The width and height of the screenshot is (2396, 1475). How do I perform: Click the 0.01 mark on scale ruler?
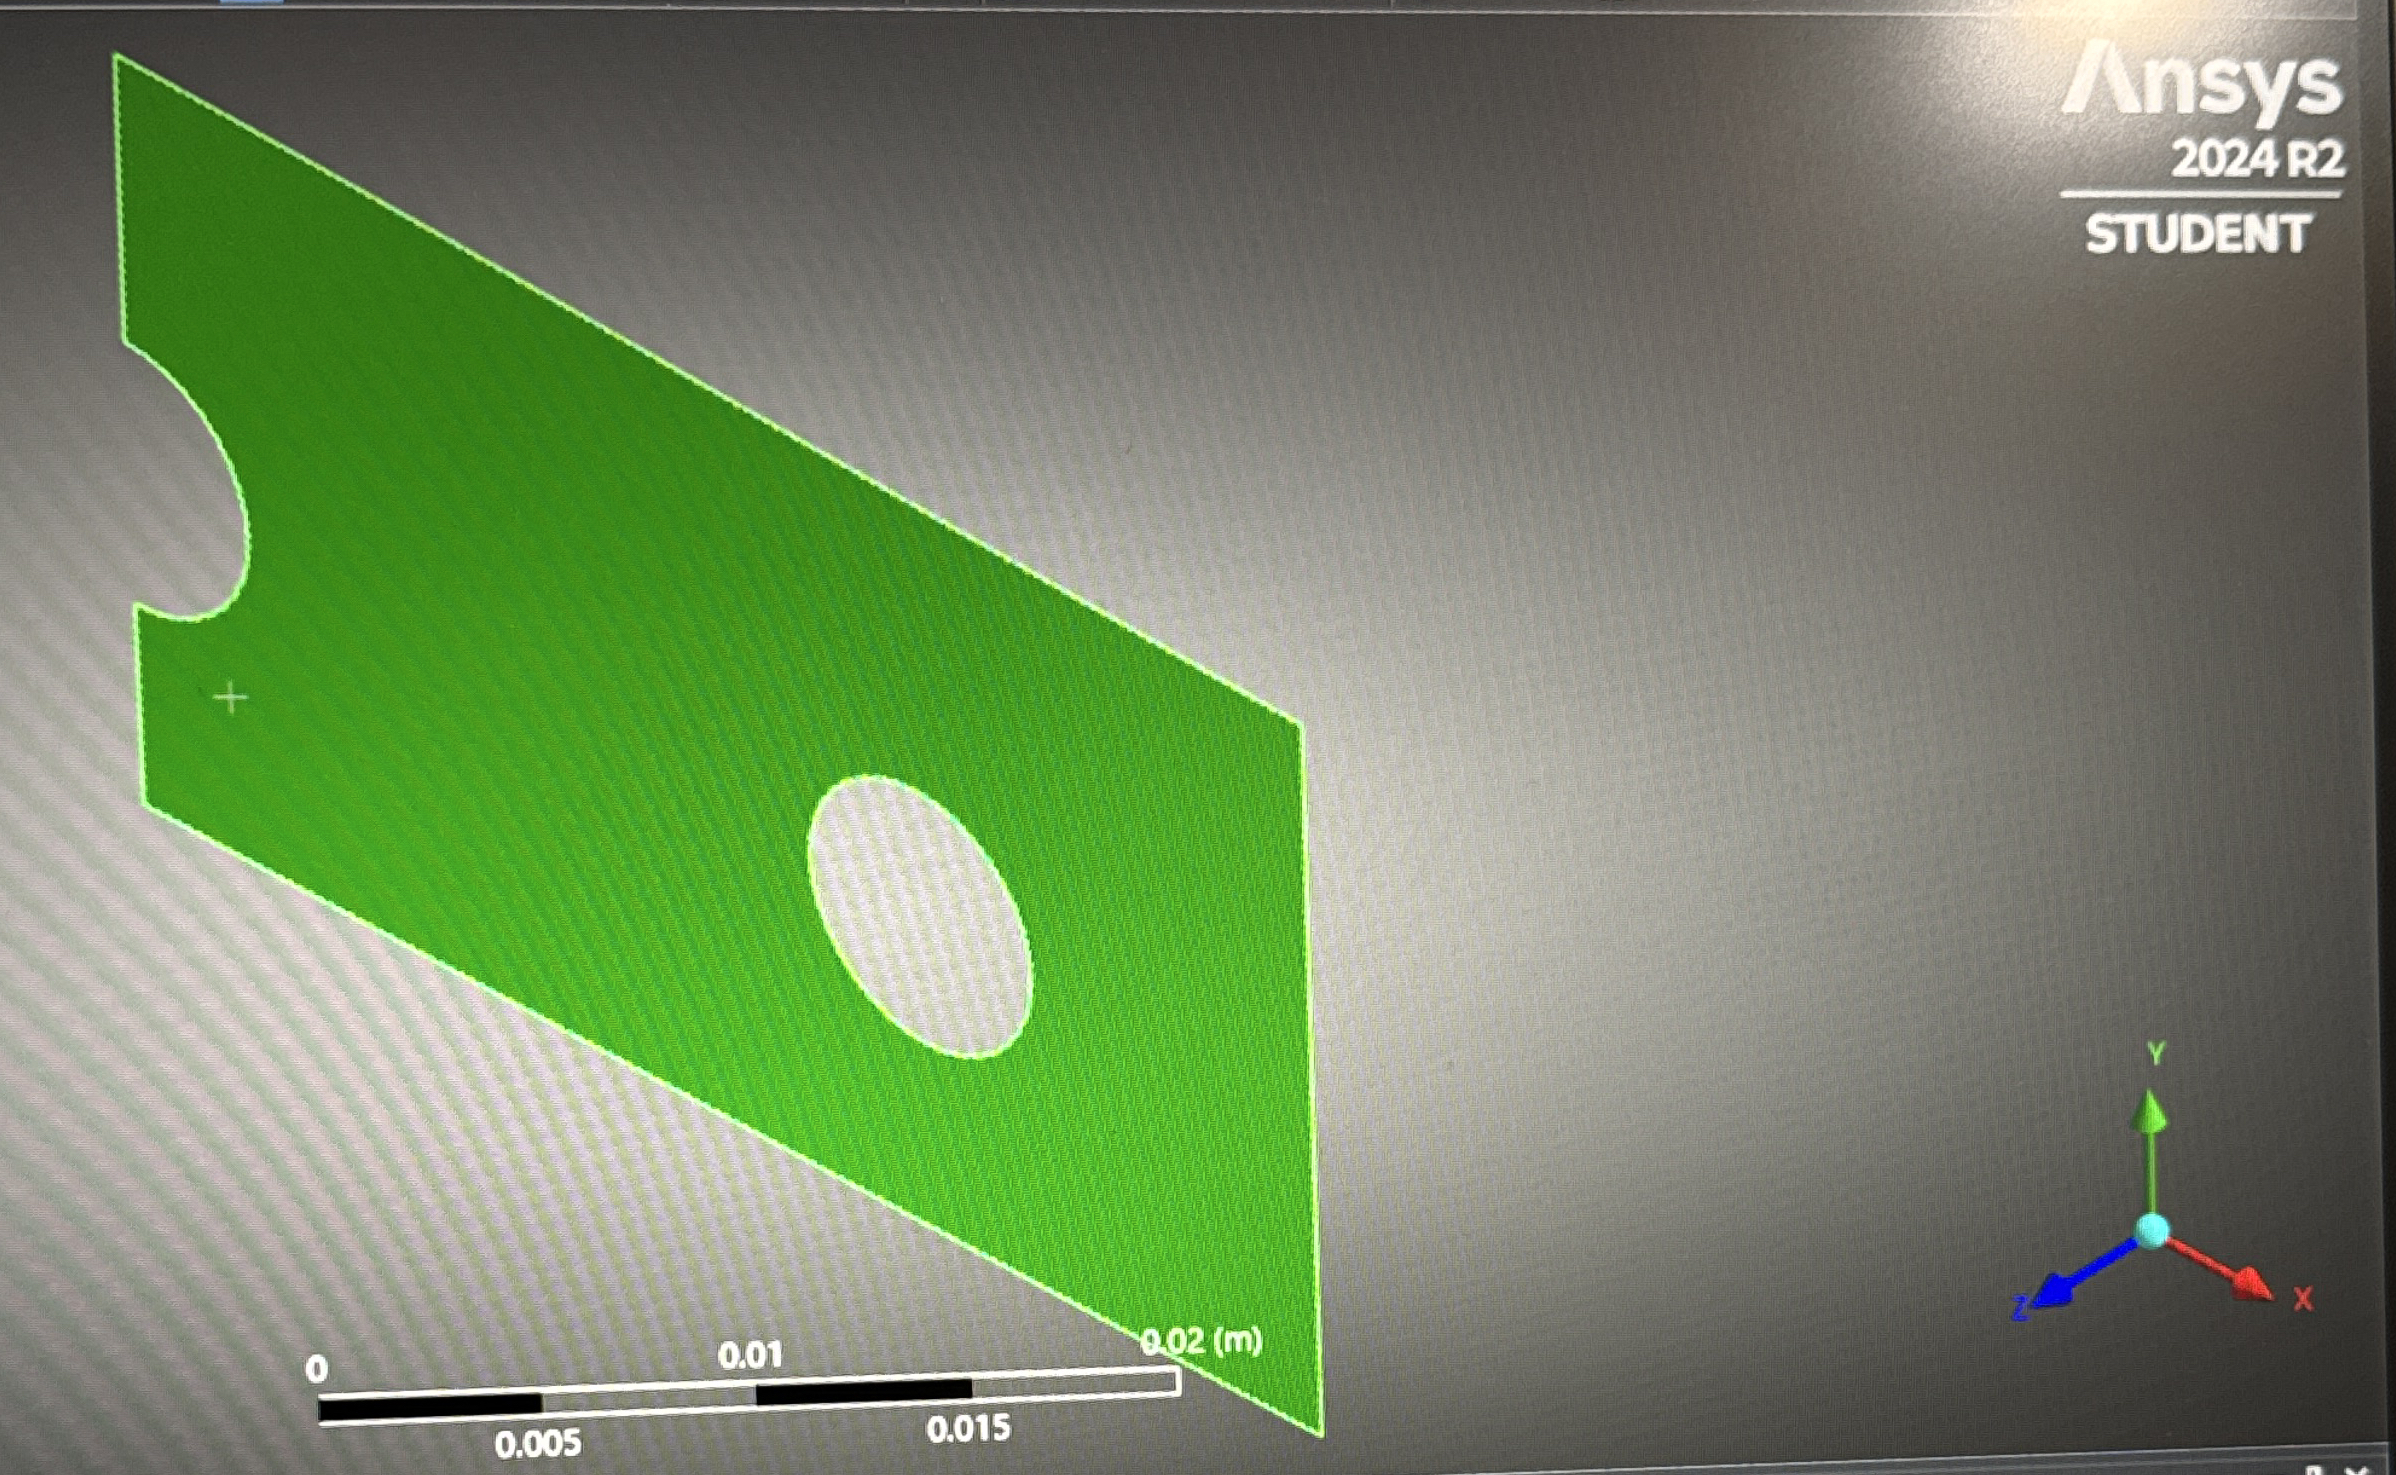(750, 1356)
